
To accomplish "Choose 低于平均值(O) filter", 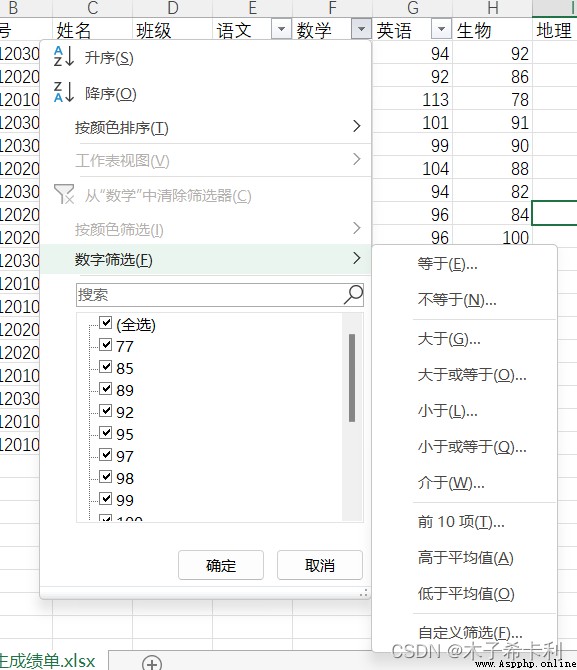I will pos(466,594).
